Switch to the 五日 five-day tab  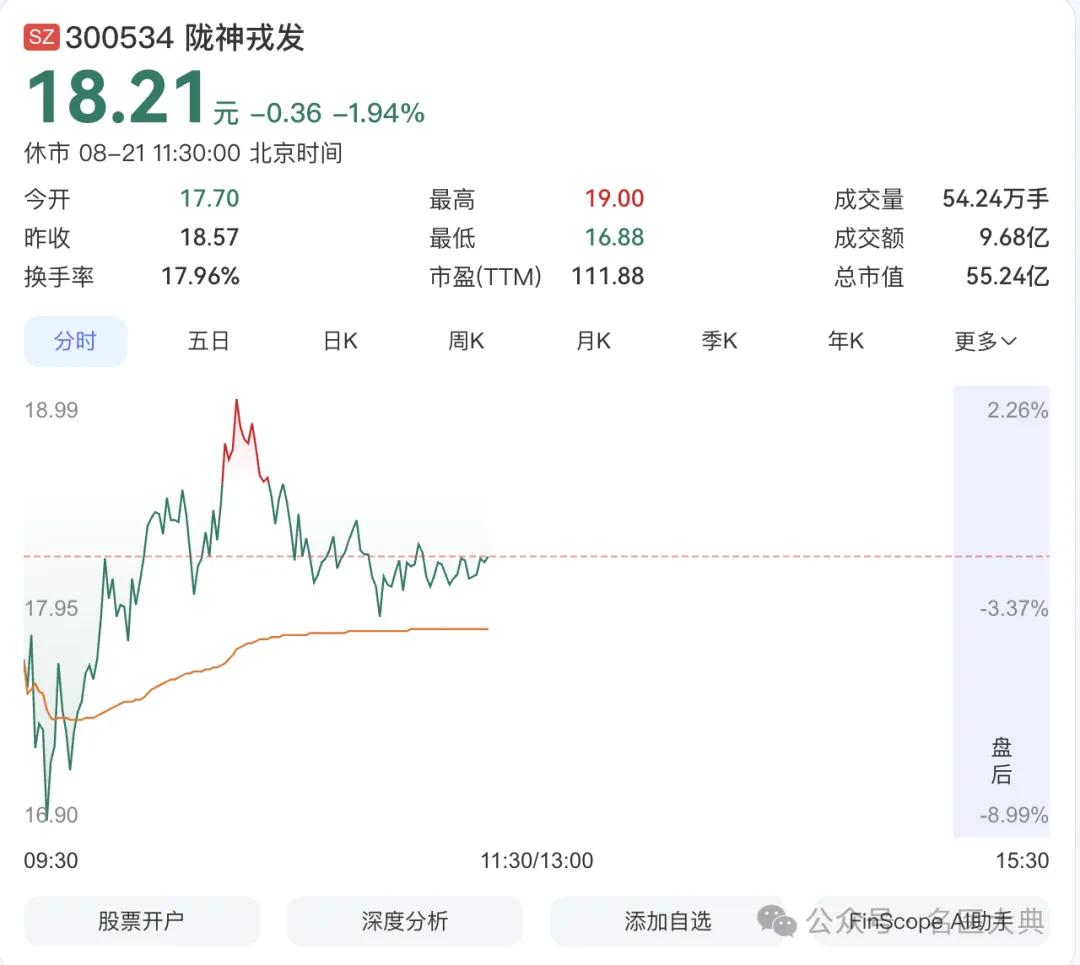(208, 341)
